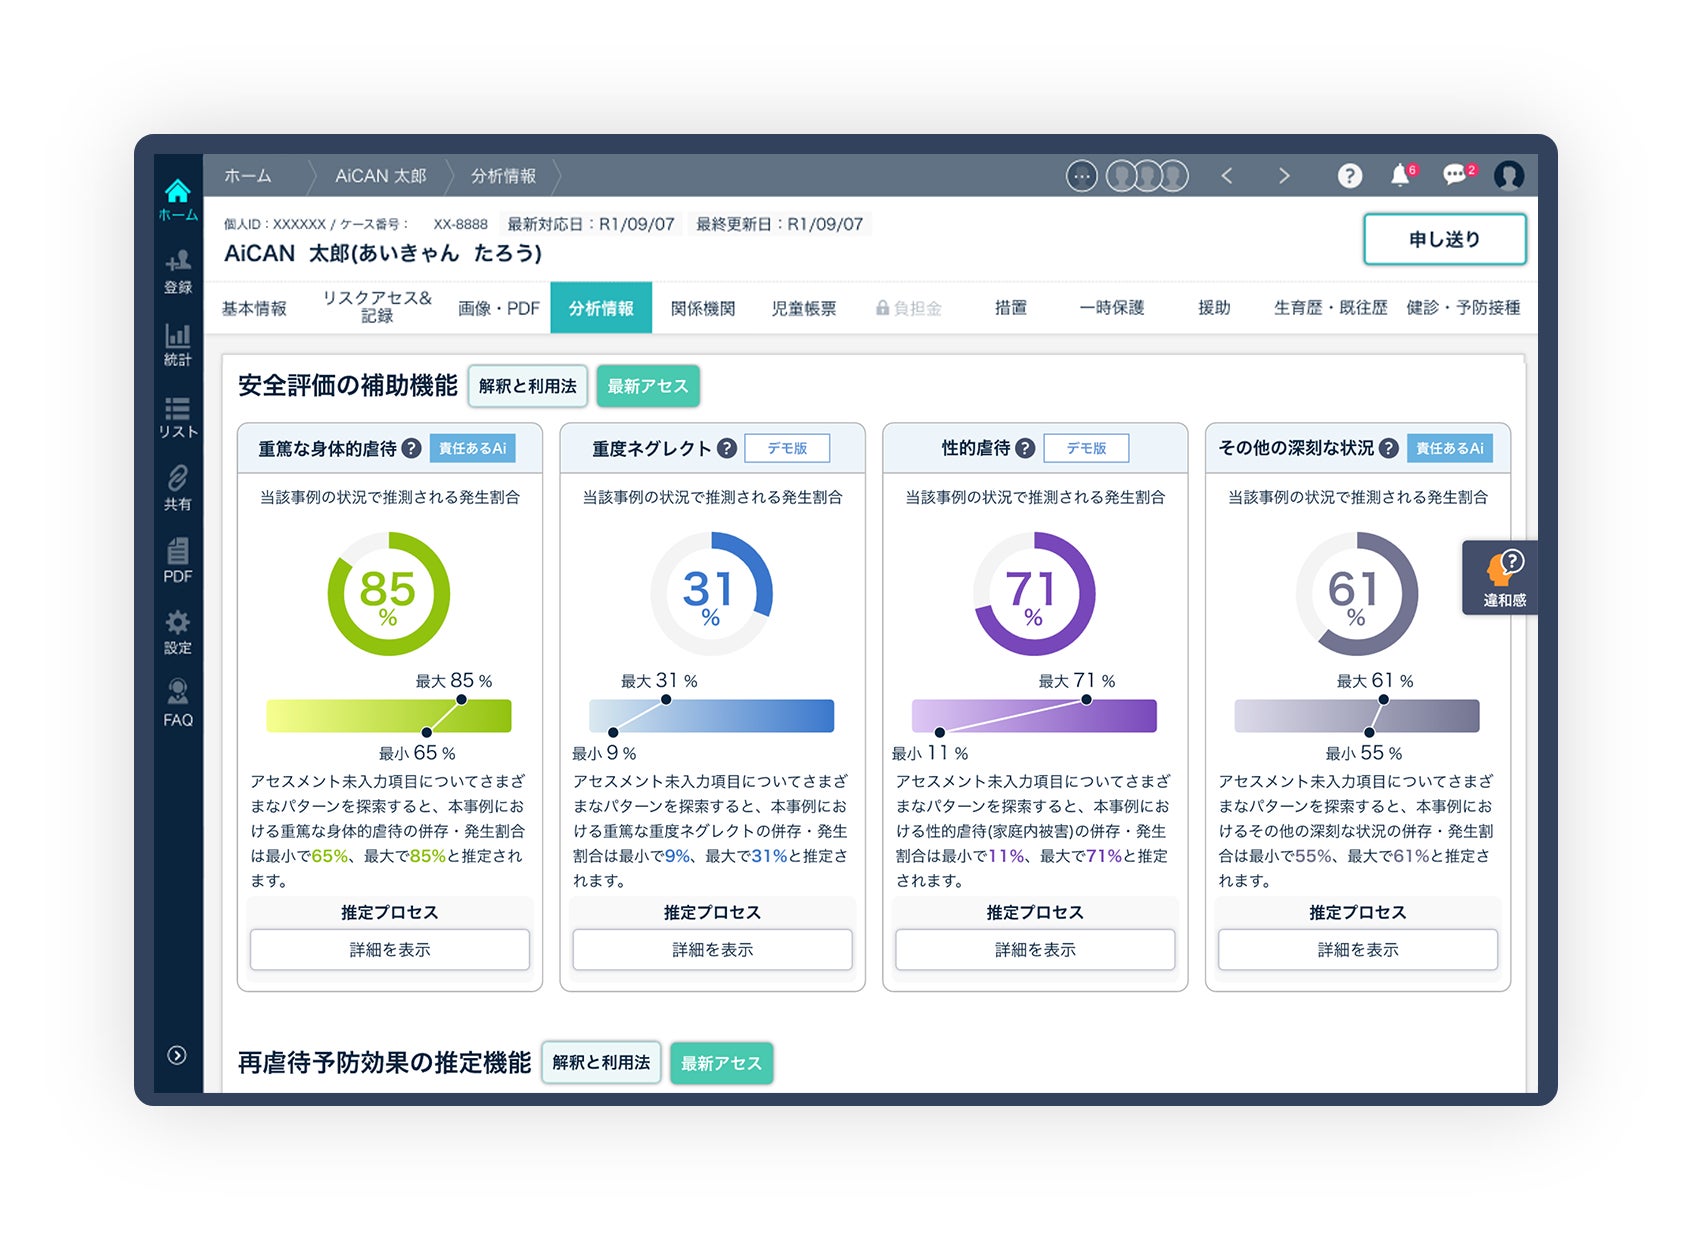Show details for 重篤な身体的虐待 process

[x=390, y=950]
